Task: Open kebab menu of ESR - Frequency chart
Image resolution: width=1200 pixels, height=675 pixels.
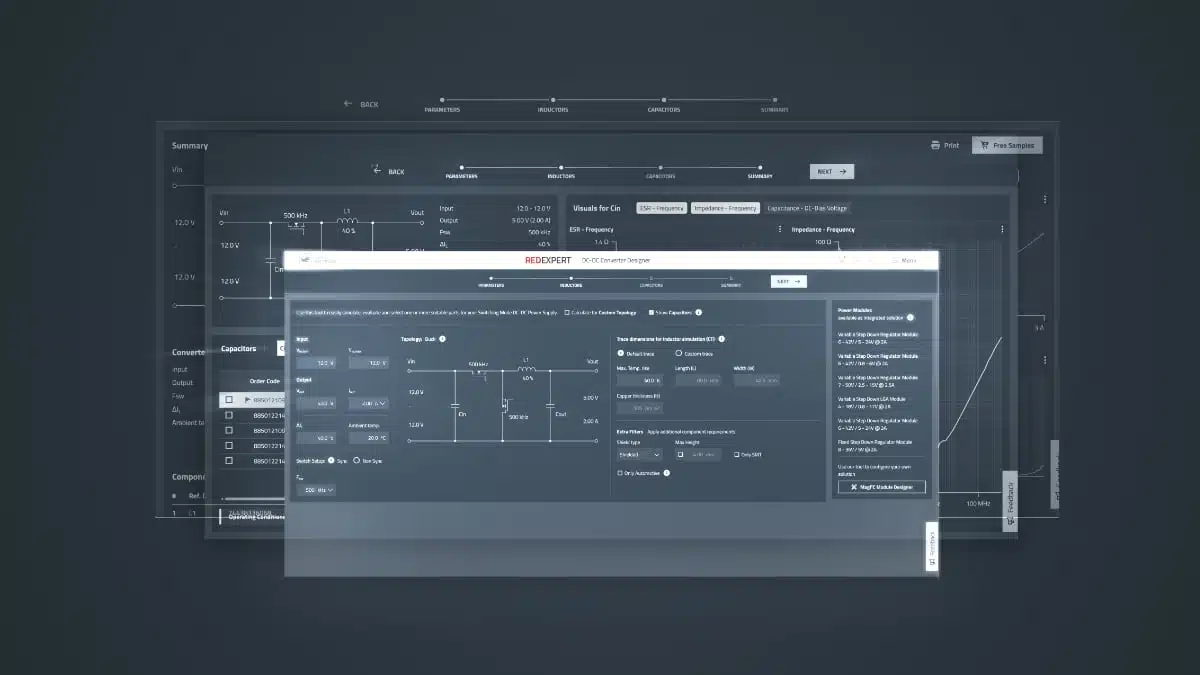Action: [779, 229]
